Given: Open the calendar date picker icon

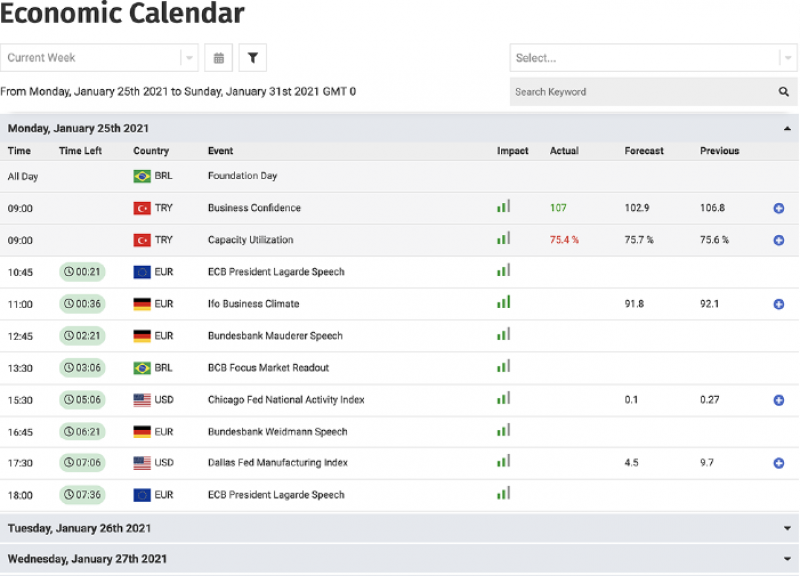Looking at the screenshot, I should coord(218,58).
